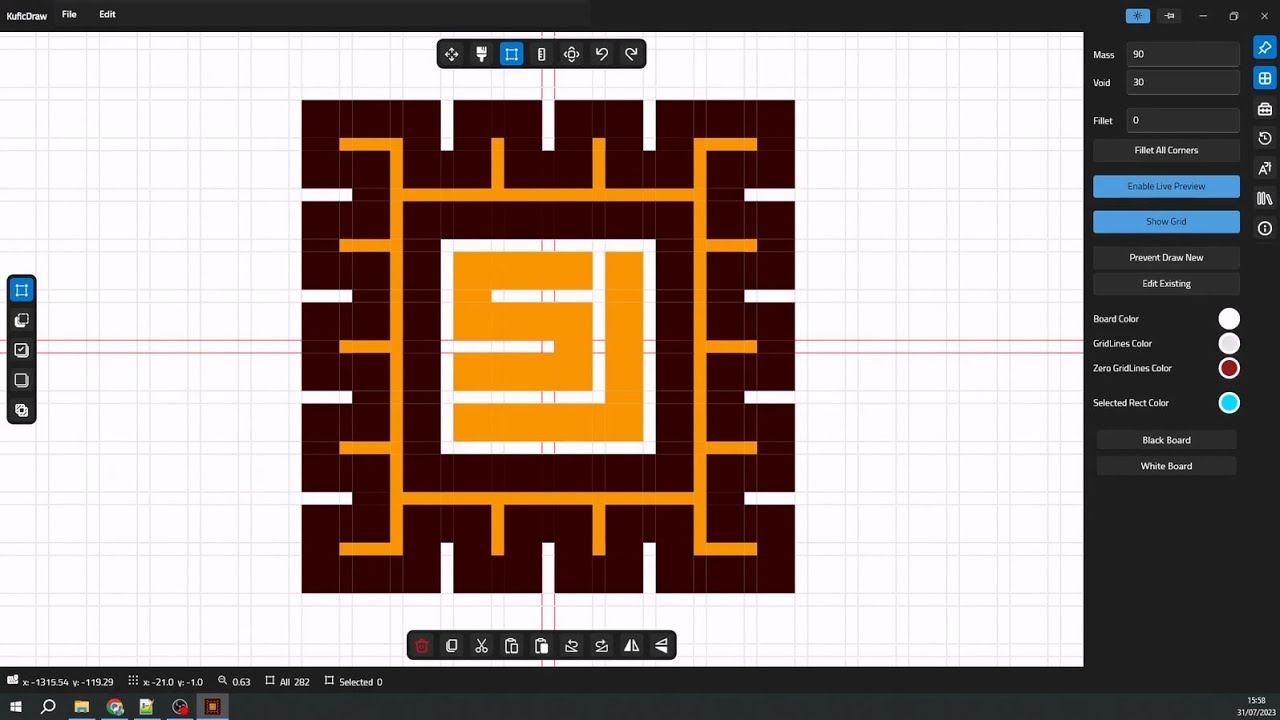Click Fillet All Corners button

[1166, 150]
